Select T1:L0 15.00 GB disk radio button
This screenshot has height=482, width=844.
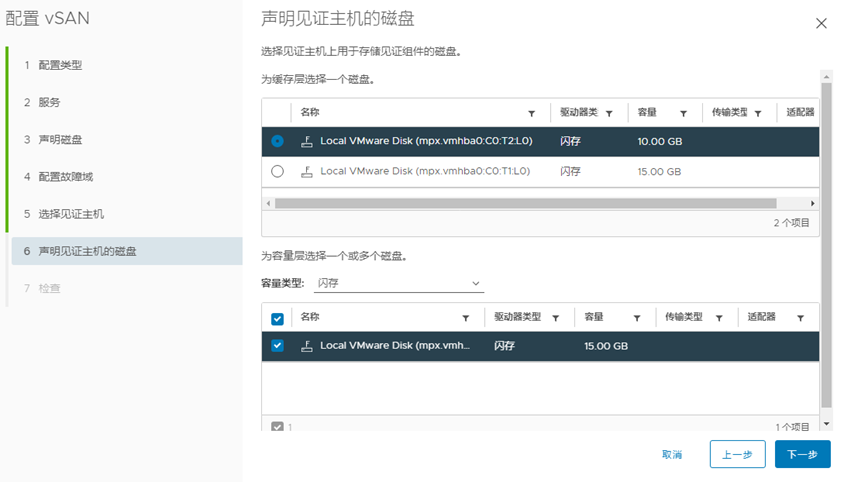277,171
